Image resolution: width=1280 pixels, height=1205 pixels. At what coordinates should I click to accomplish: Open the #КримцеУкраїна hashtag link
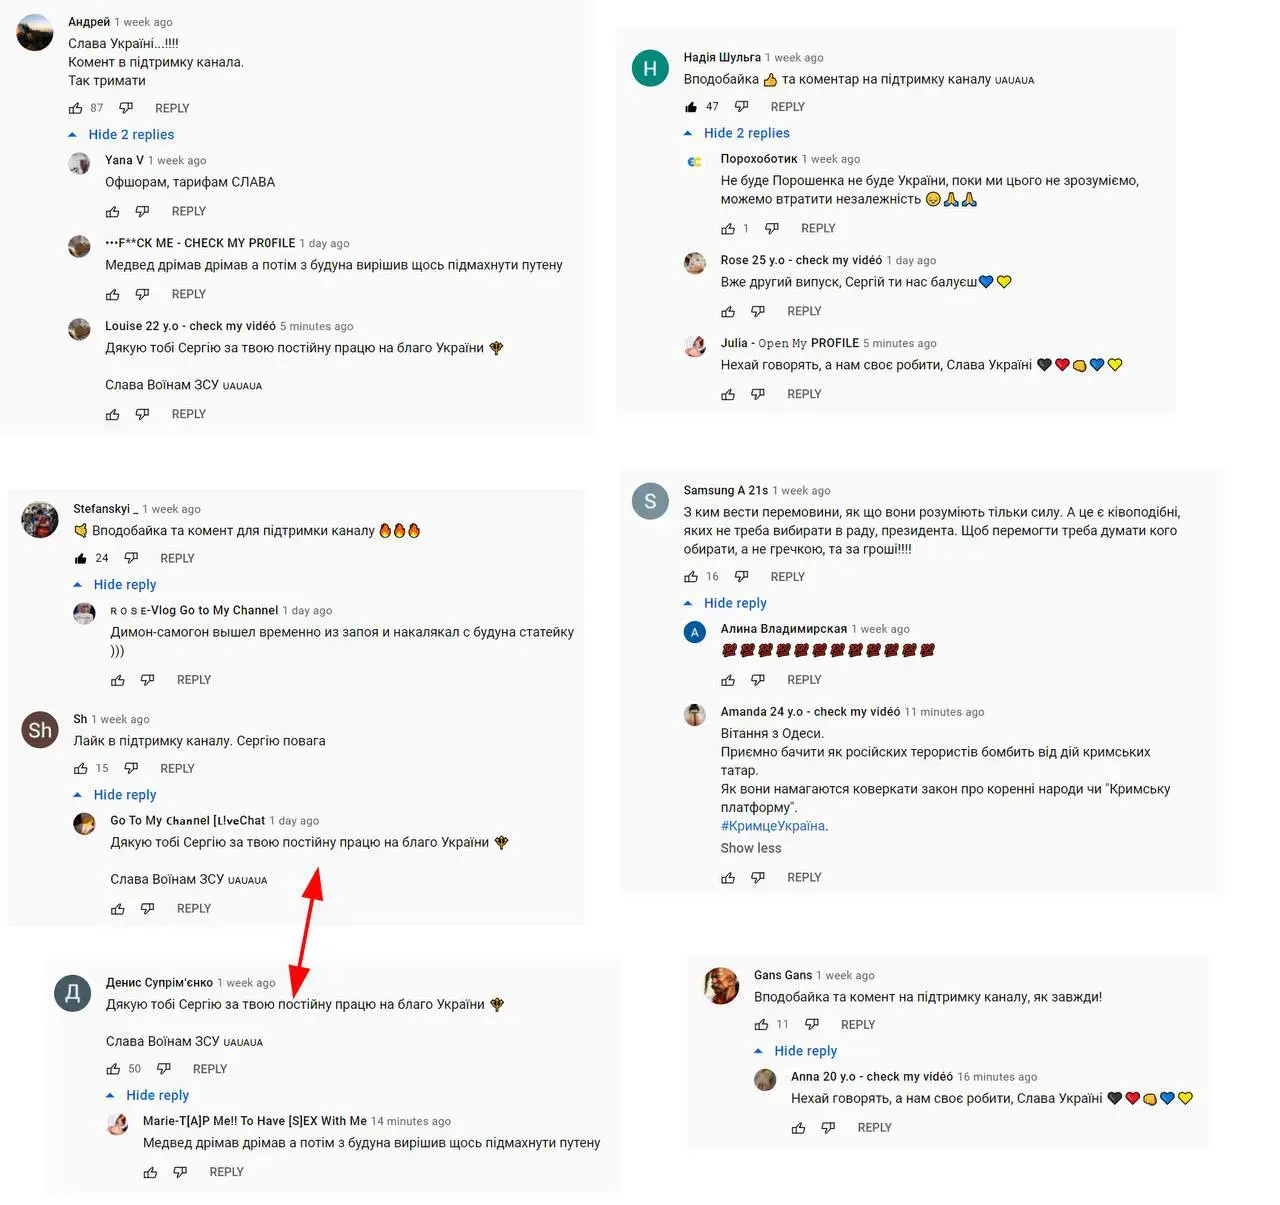(x=773, y=826)
